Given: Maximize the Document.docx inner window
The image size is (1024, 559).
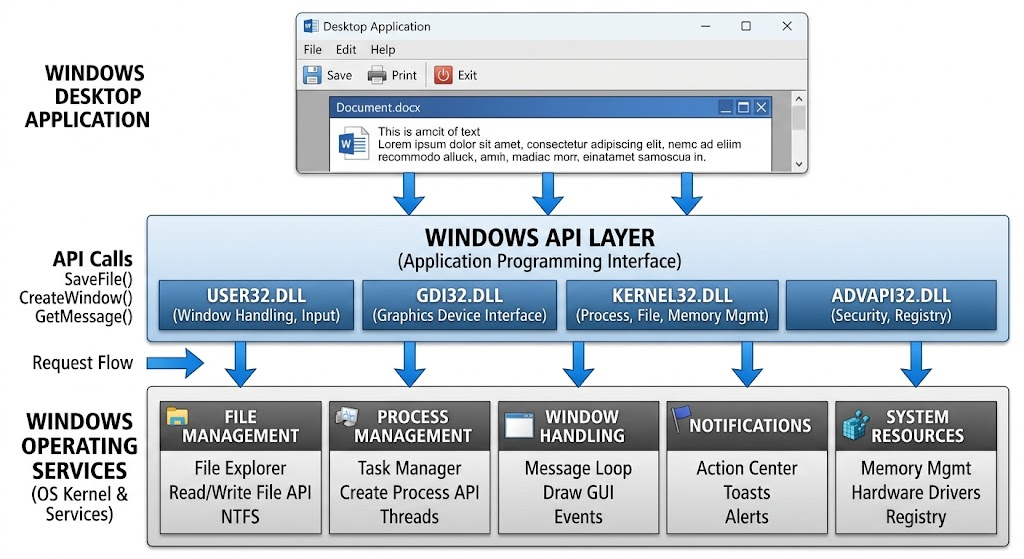Looking at the screenshot, I should [x=743, y=108].
